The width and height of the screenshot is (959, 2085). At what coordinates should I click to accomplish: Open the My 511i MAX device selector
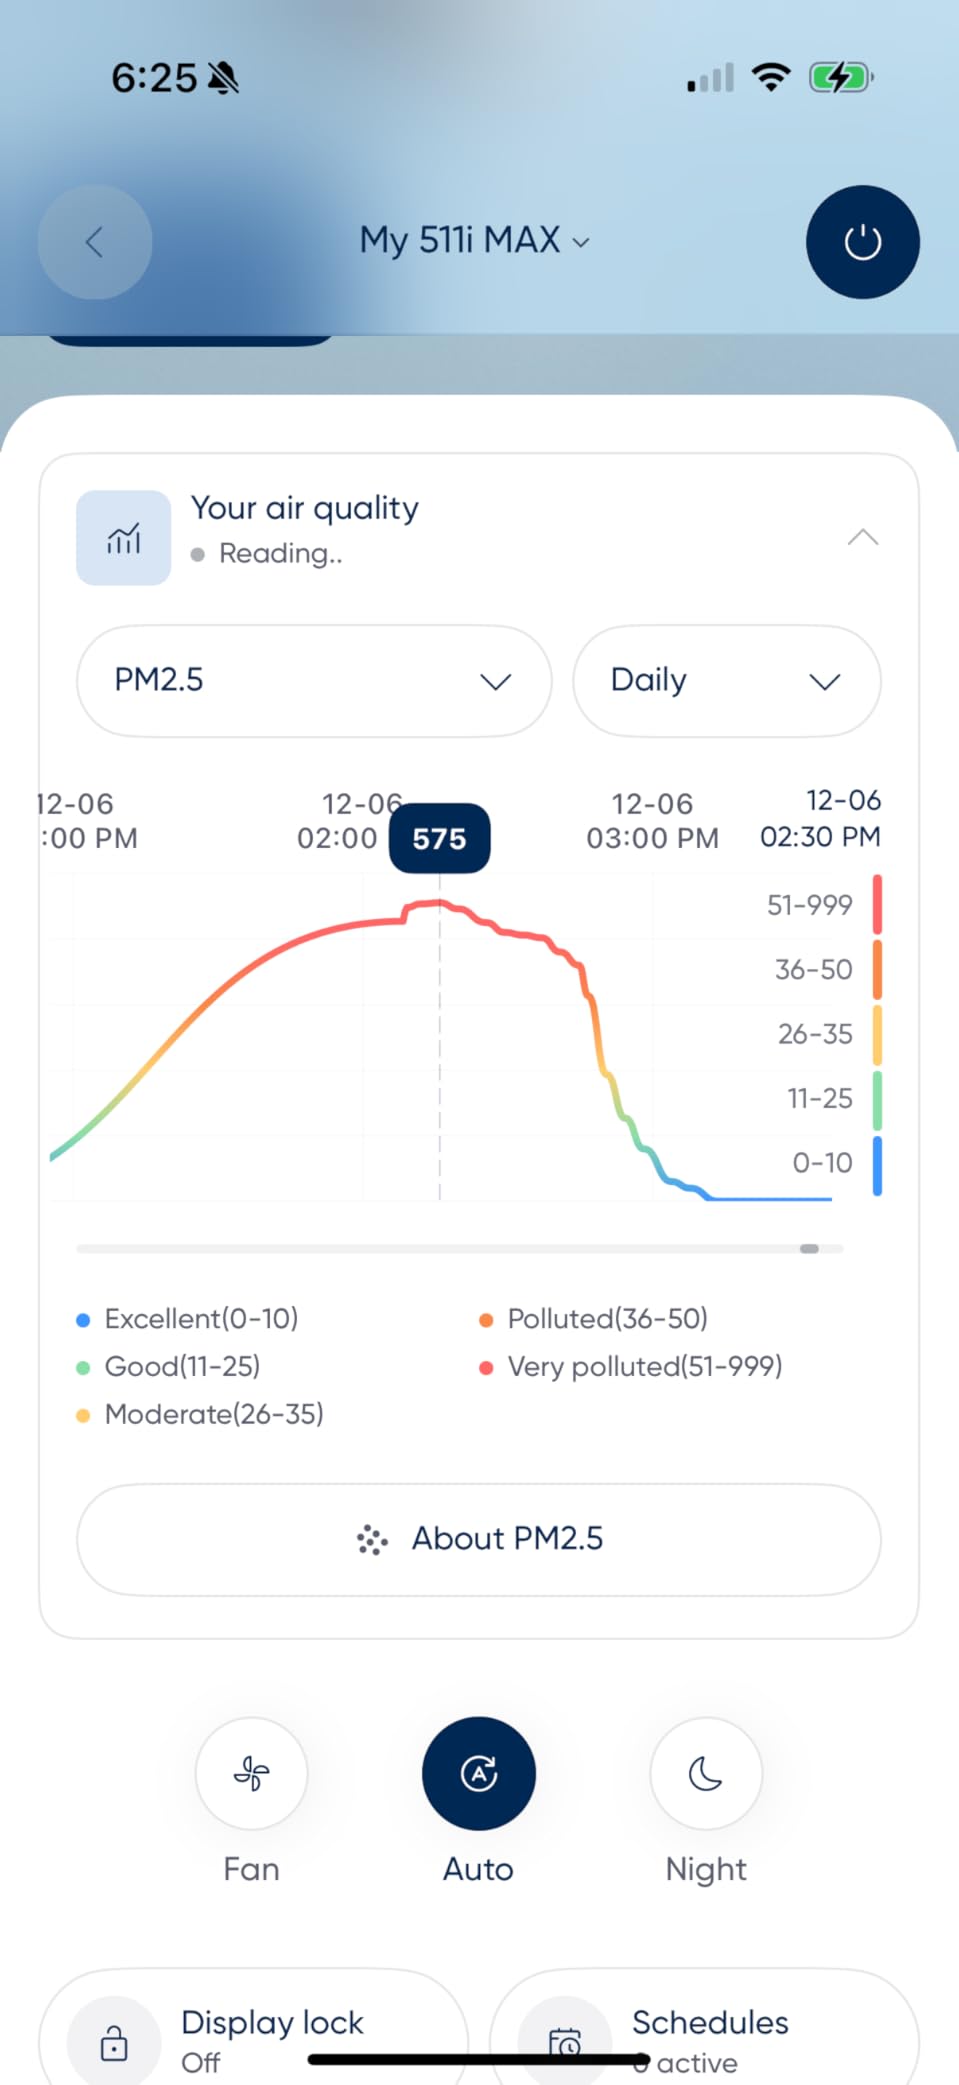pyautogui.click(x=474, y=241)
